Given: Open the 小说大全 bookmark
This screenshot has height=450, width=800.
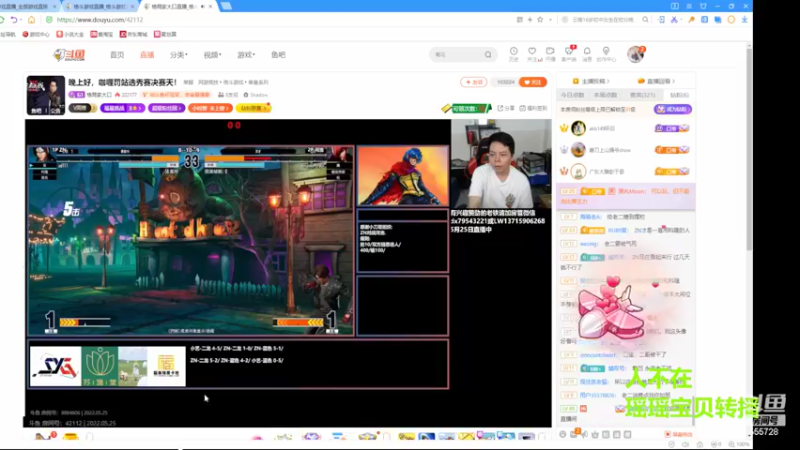Looking at the screenshot, I should [x=70, y=34].
